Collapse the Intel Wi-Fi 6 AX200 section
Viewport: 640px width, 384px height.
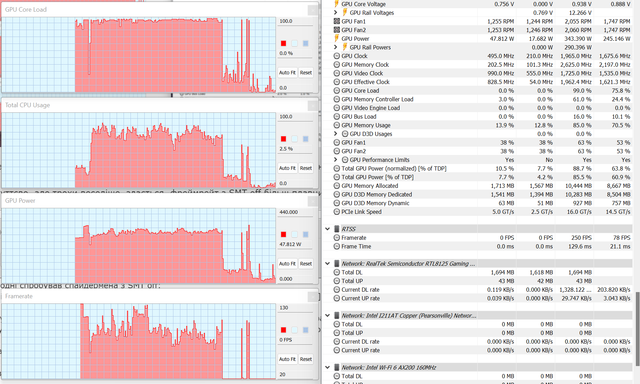pyautogui.click(x=327, y=367)
